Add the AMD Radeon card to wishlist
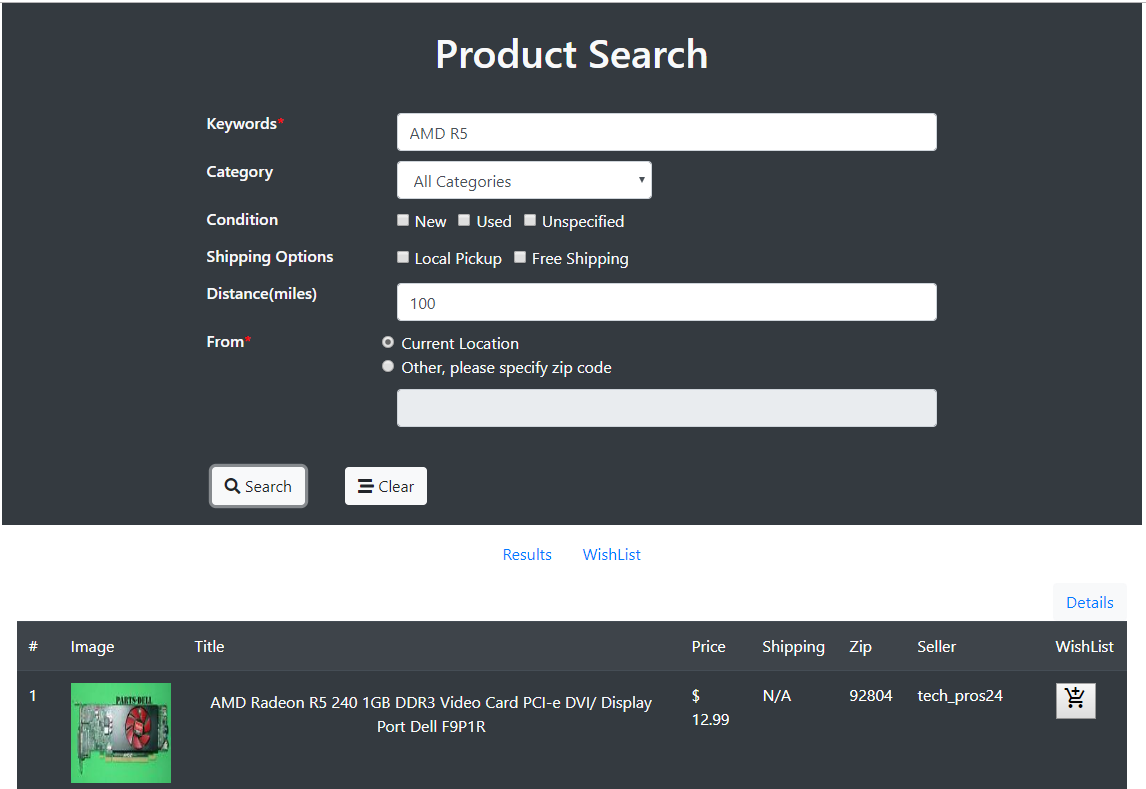1146x789 pixels. tap(1075, 701)
